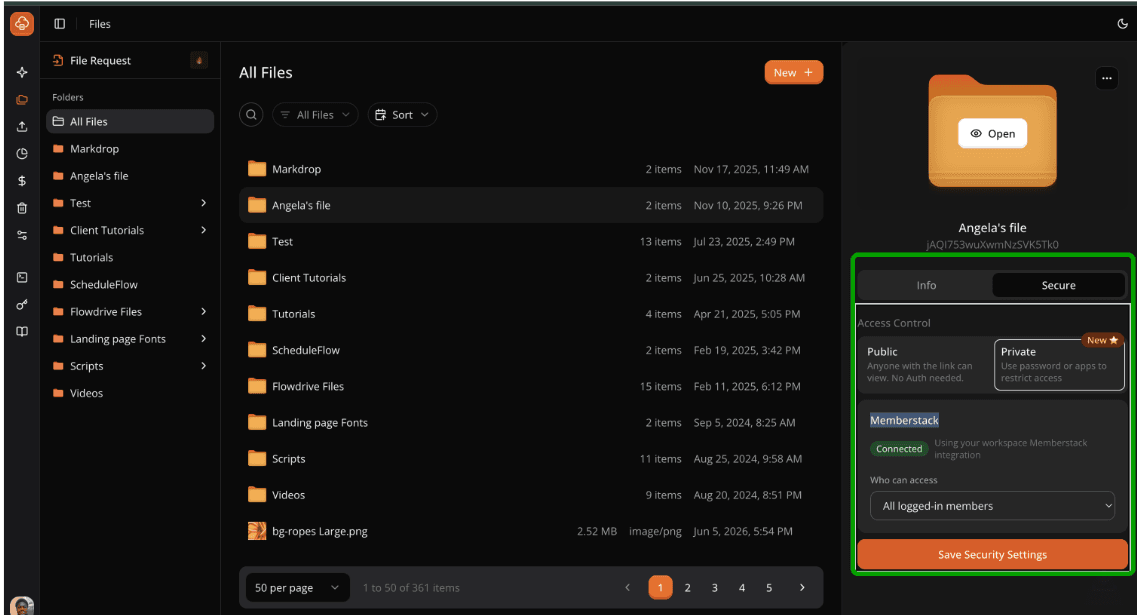Select the Test folder row in list
The image size is (1137, 615).
[531, 242]
